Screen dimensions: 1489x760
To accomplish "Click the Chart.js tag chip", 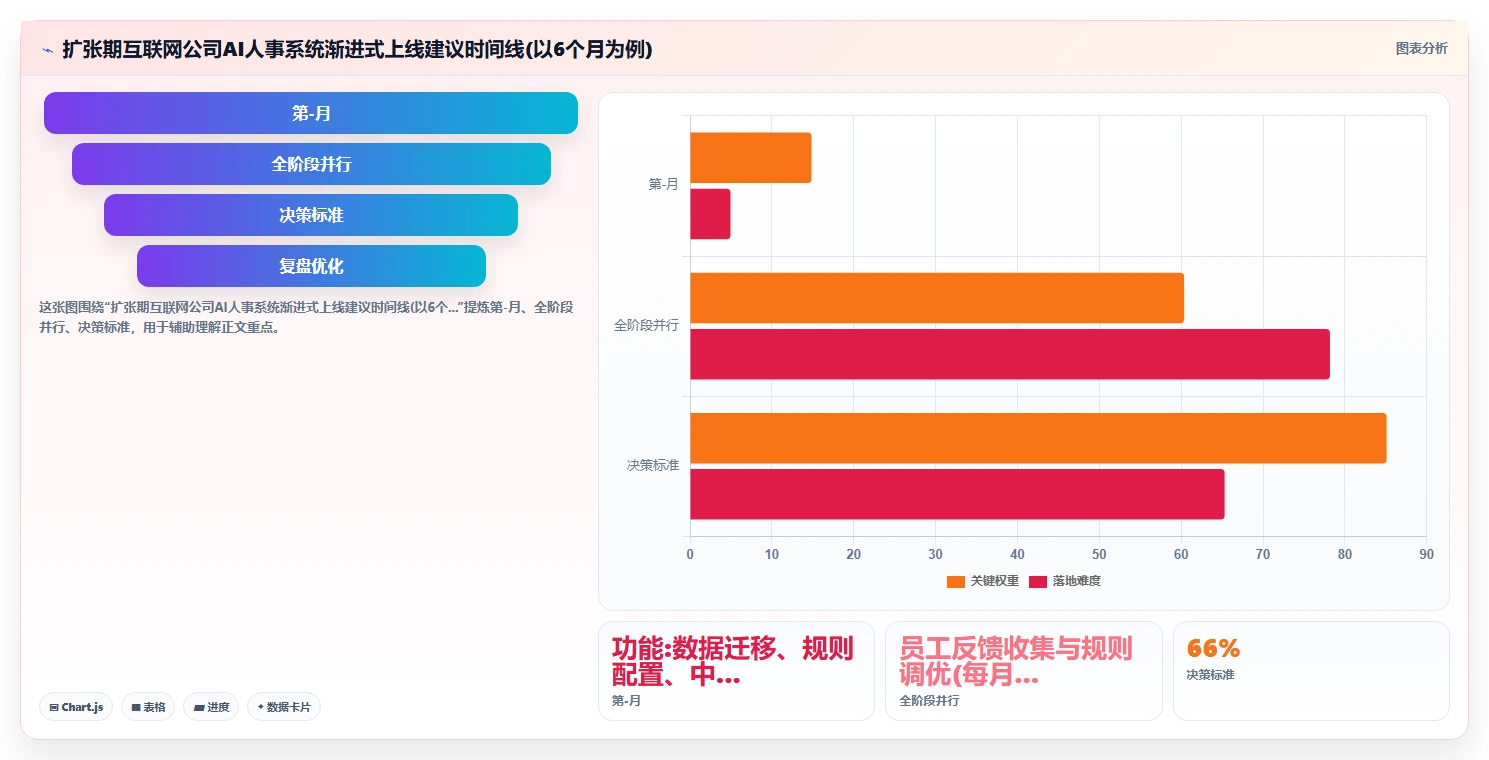I will coord(77,707).
